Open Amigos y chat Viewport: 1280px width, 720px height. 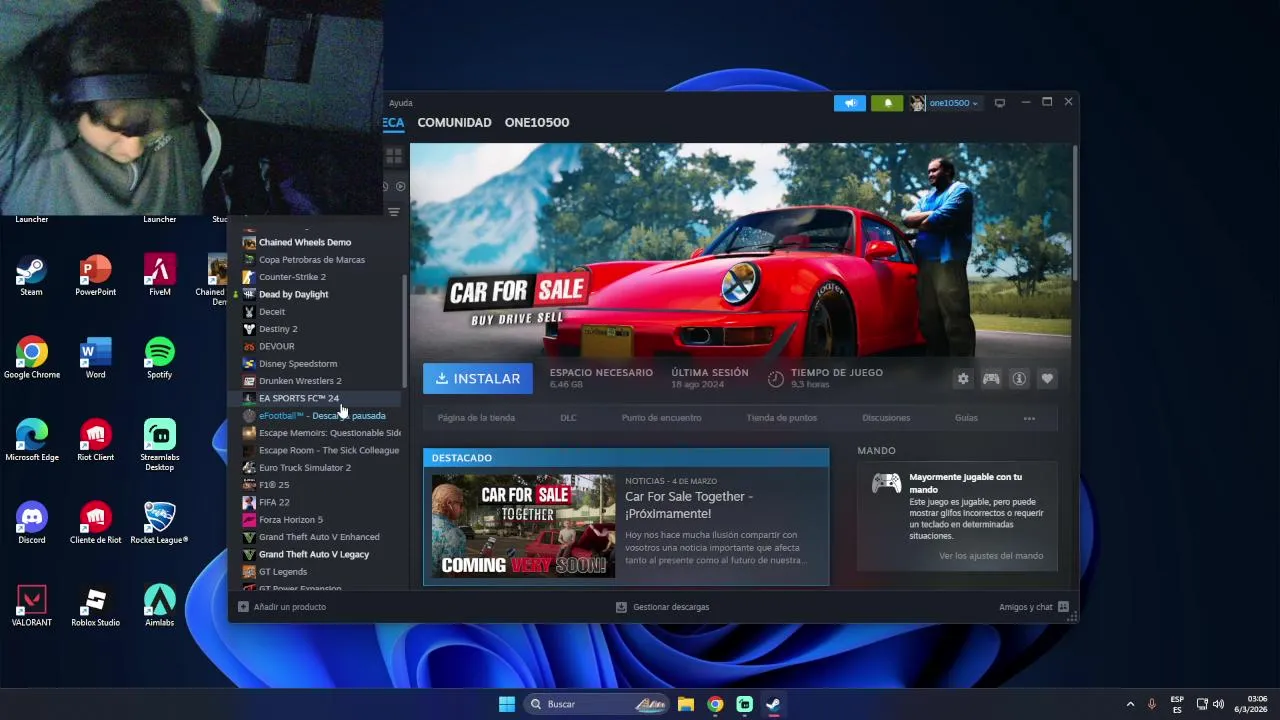pos(1033,607)
